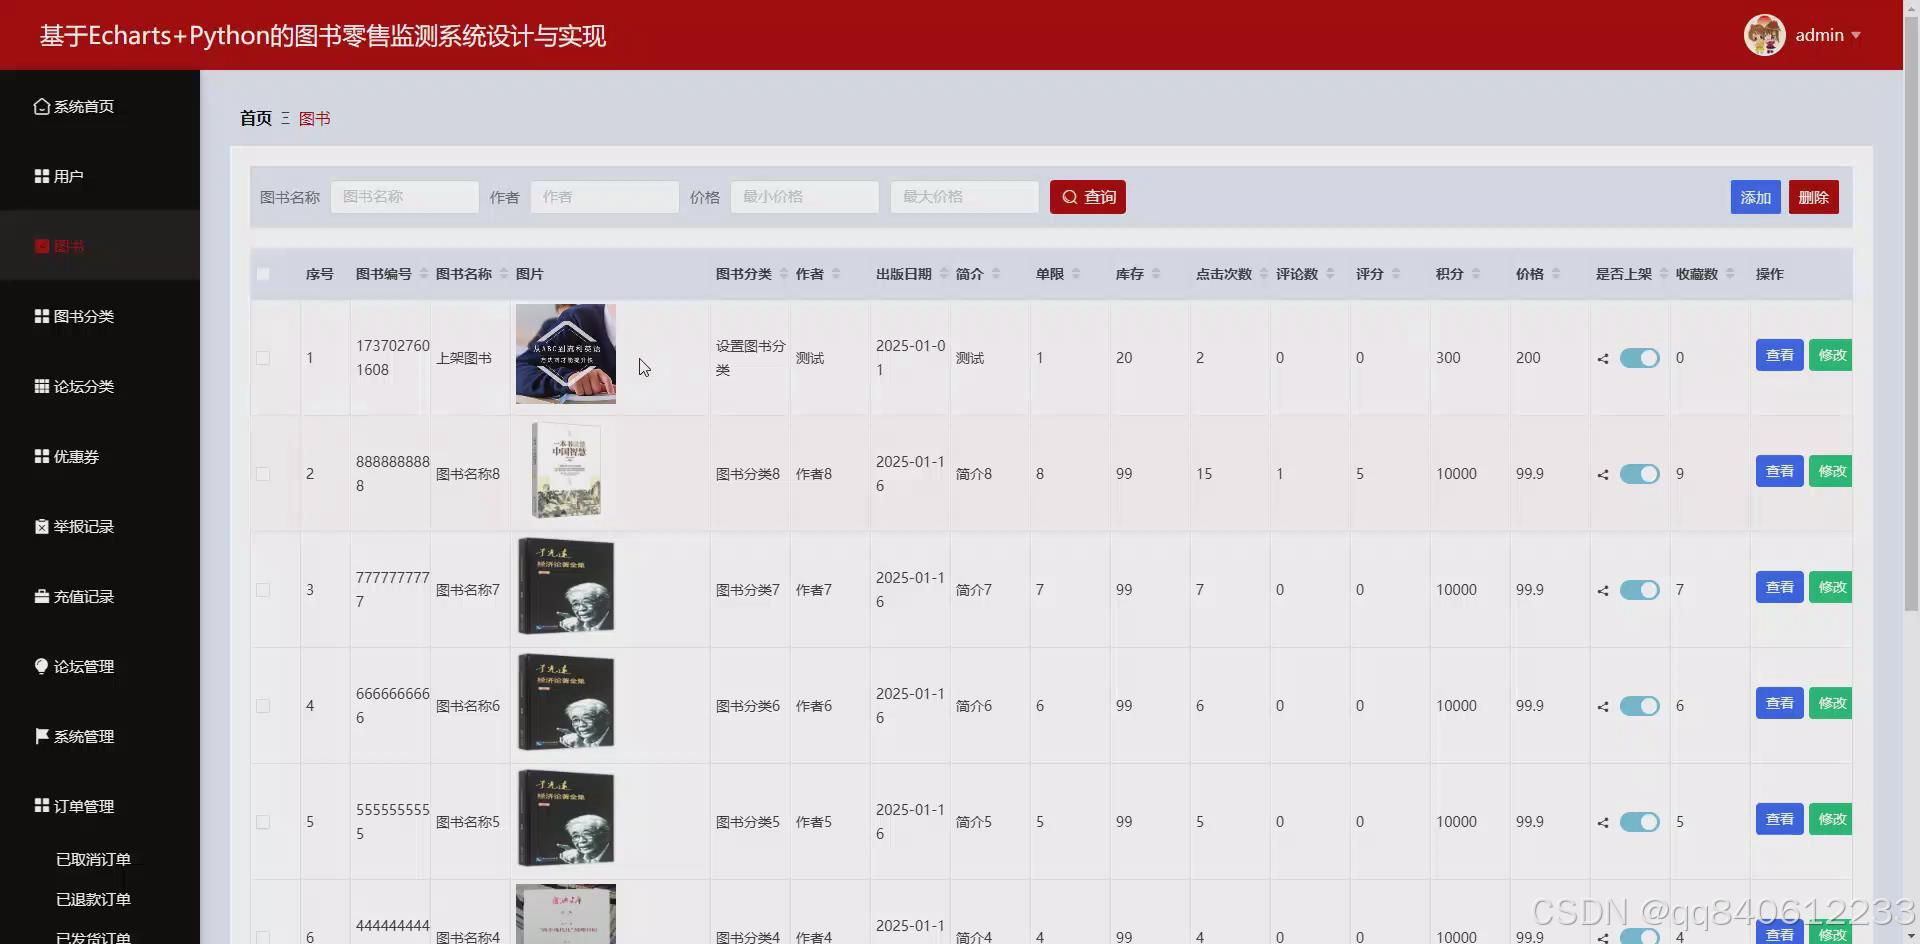
Task: Open 系统首页 via the home icon
Action: click(x=41, y=106)
